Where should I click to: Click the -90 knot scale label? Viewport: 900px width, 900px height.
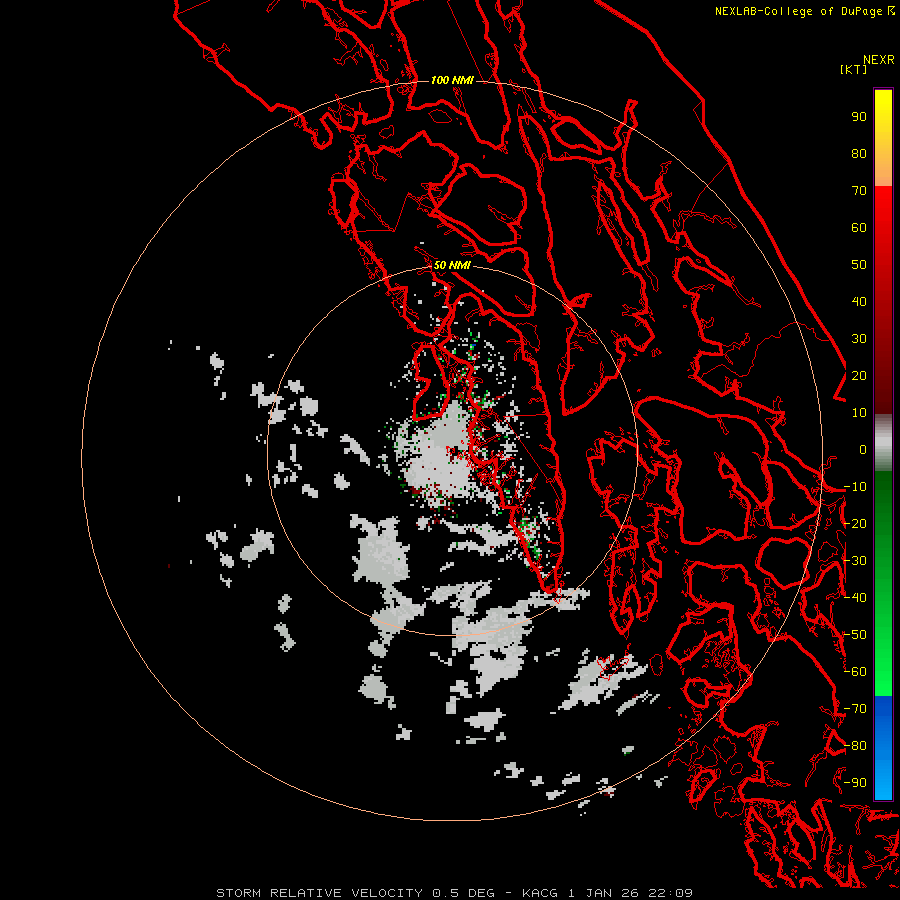[x=855, y=783]
